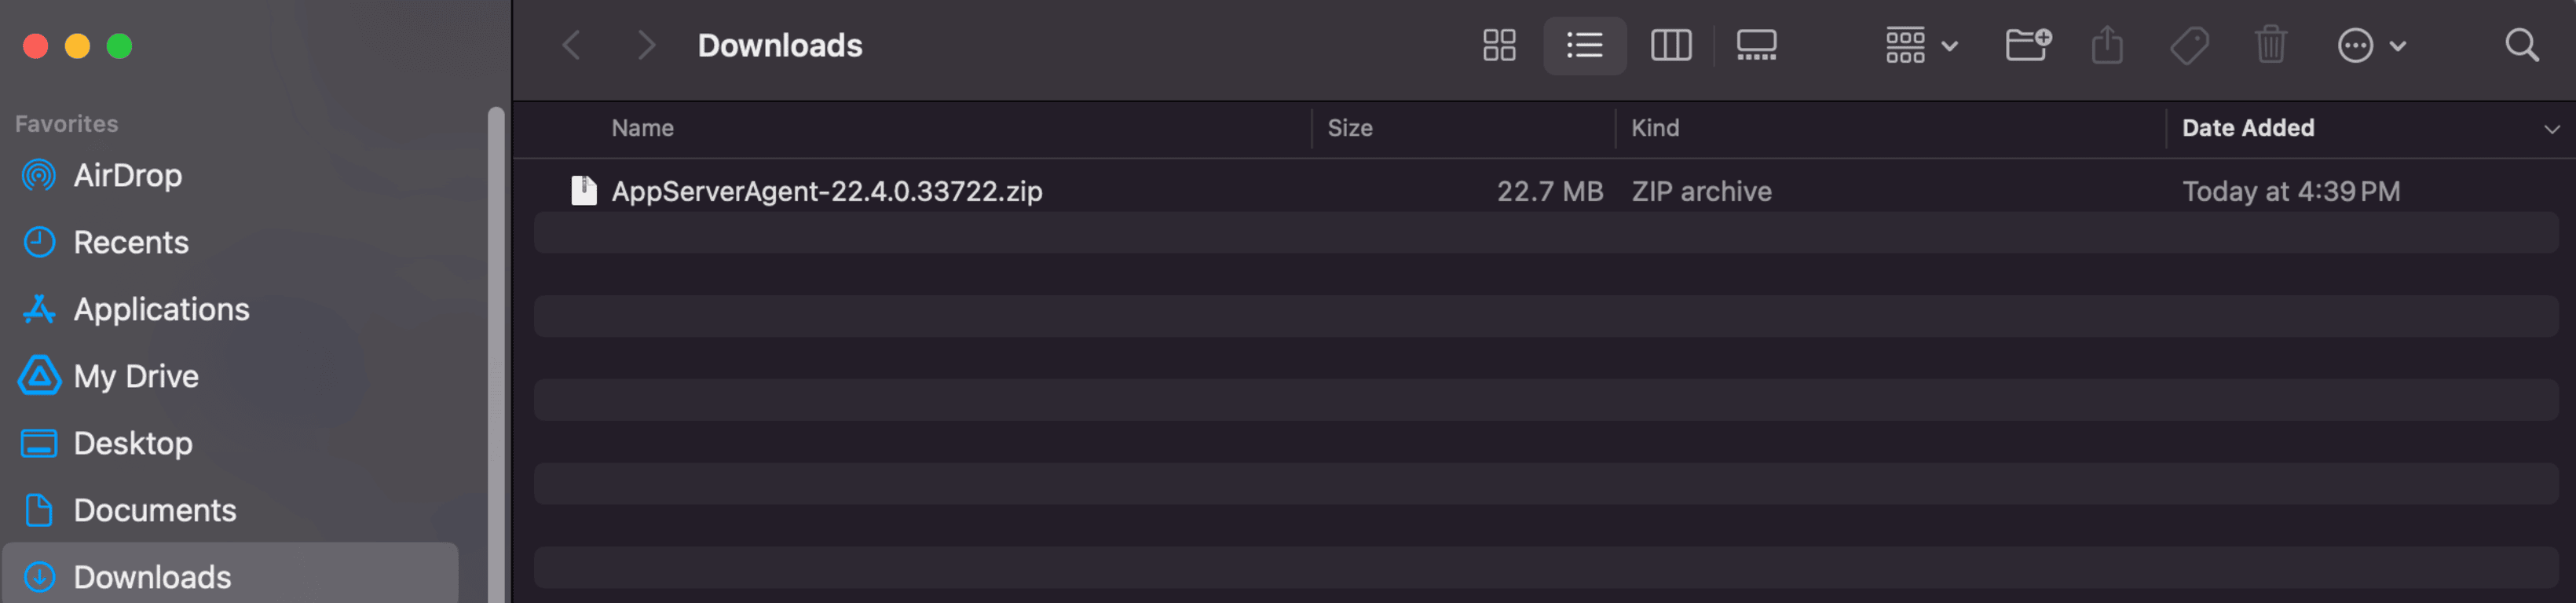Image resolution: width=2576 pixels, height=603 pixels.
Task: Go back with the left chevron
Action: 571,45
